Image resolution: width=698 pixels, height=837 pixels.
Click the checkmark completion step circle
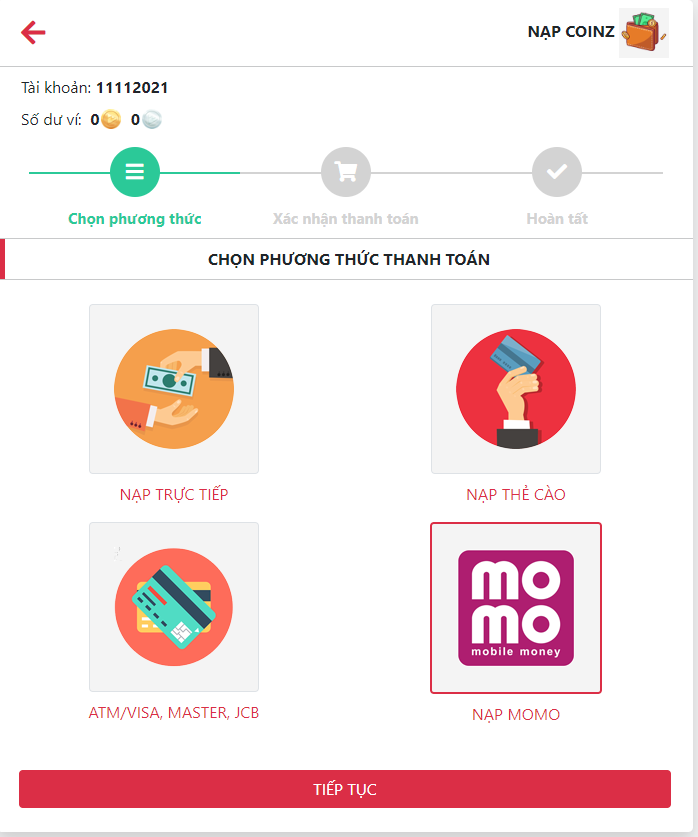557,172
